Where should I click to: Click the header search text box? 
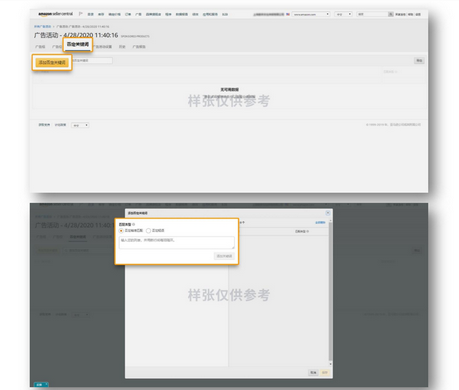coord(372,14)
